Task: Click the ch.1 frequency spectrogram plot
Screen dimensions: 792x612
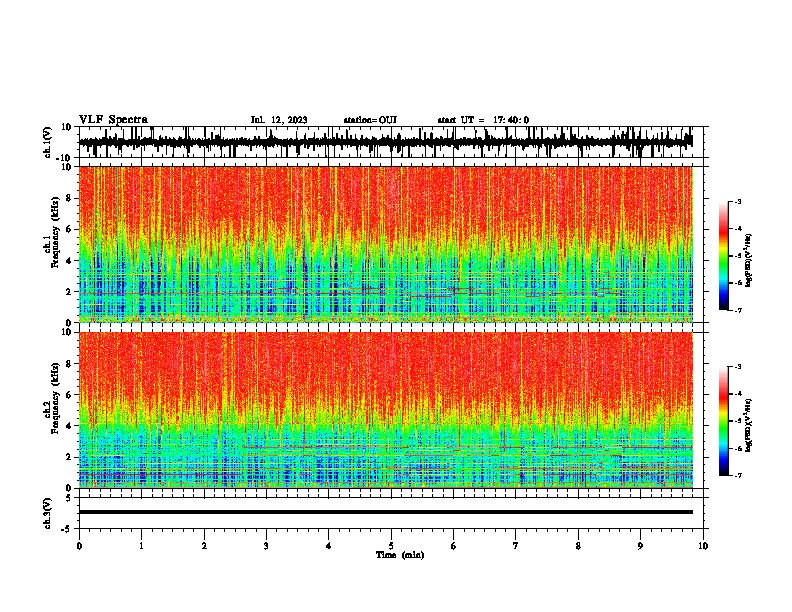Action: pos(386,244)
